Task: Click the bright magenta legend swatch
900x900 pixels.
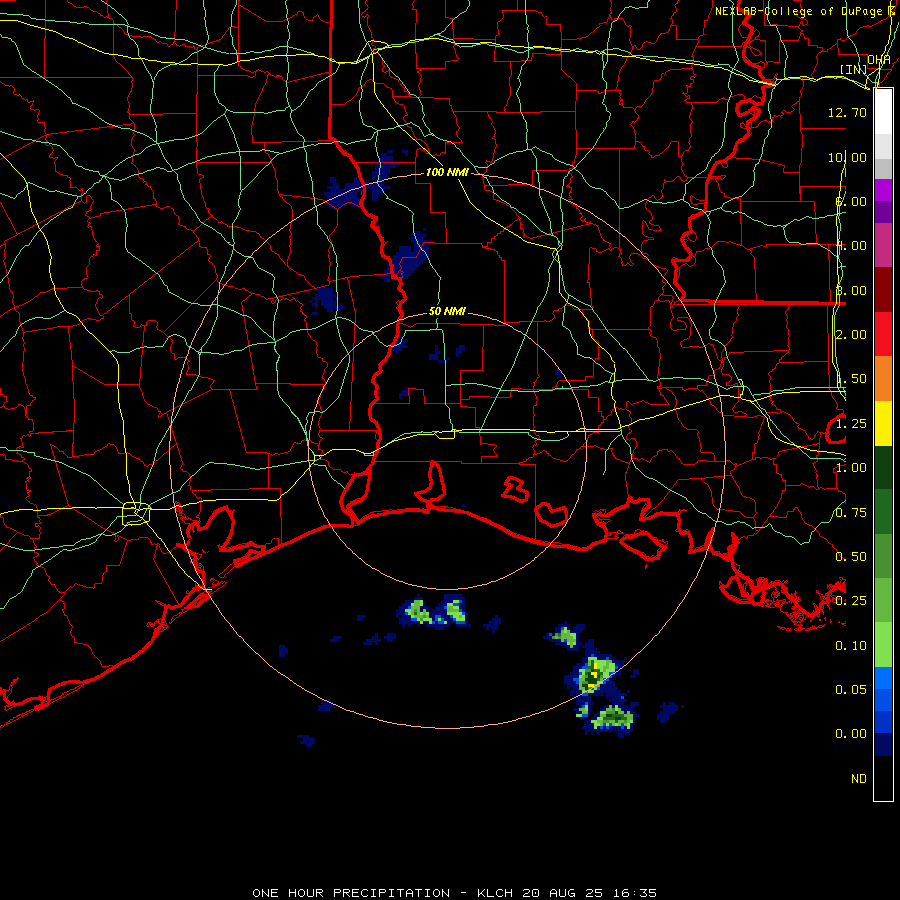Action: tap(883, 190)
